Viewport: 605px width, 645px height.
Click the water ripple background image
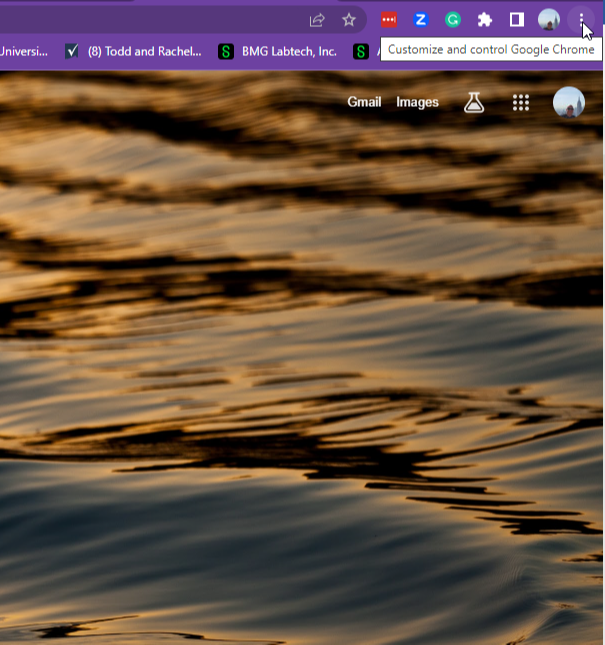(300, 400)
